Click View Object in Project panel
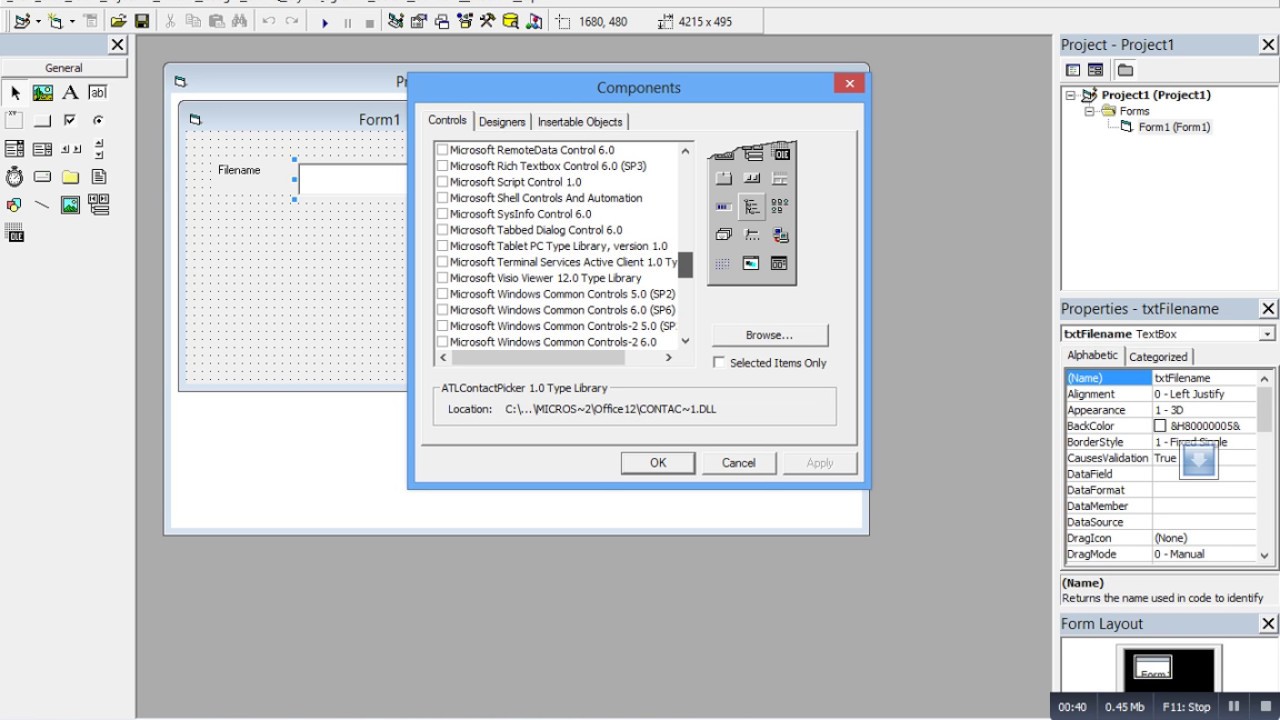 tap(1096, 70)
